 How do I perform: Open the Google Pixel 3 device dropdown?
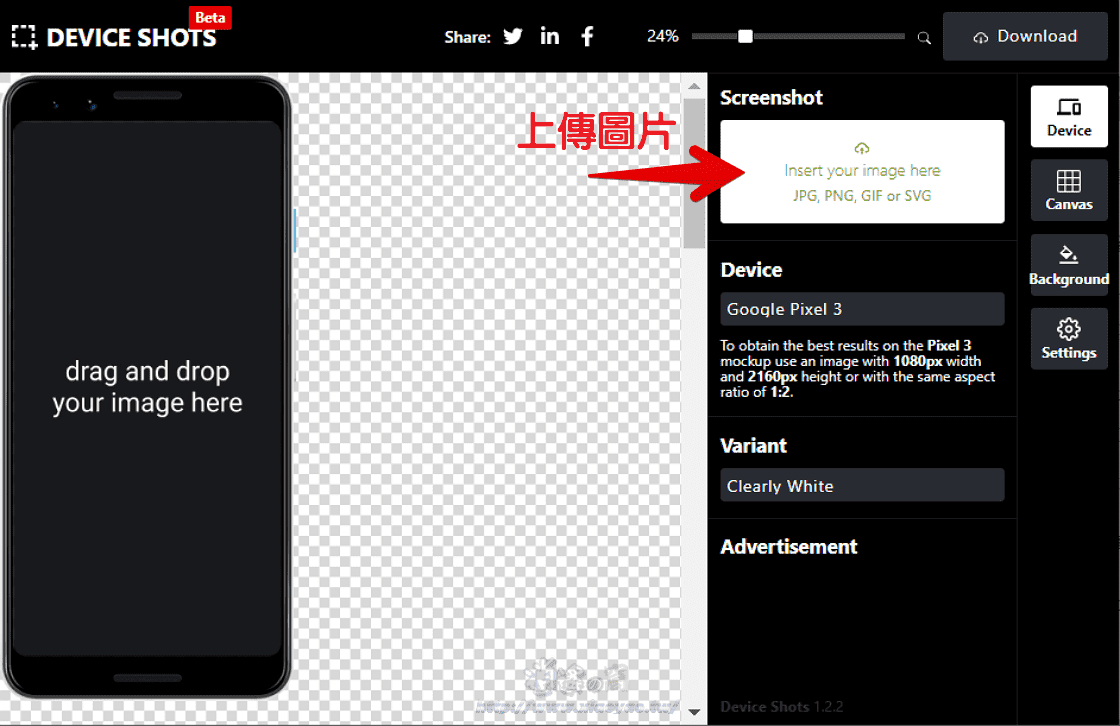862,309
